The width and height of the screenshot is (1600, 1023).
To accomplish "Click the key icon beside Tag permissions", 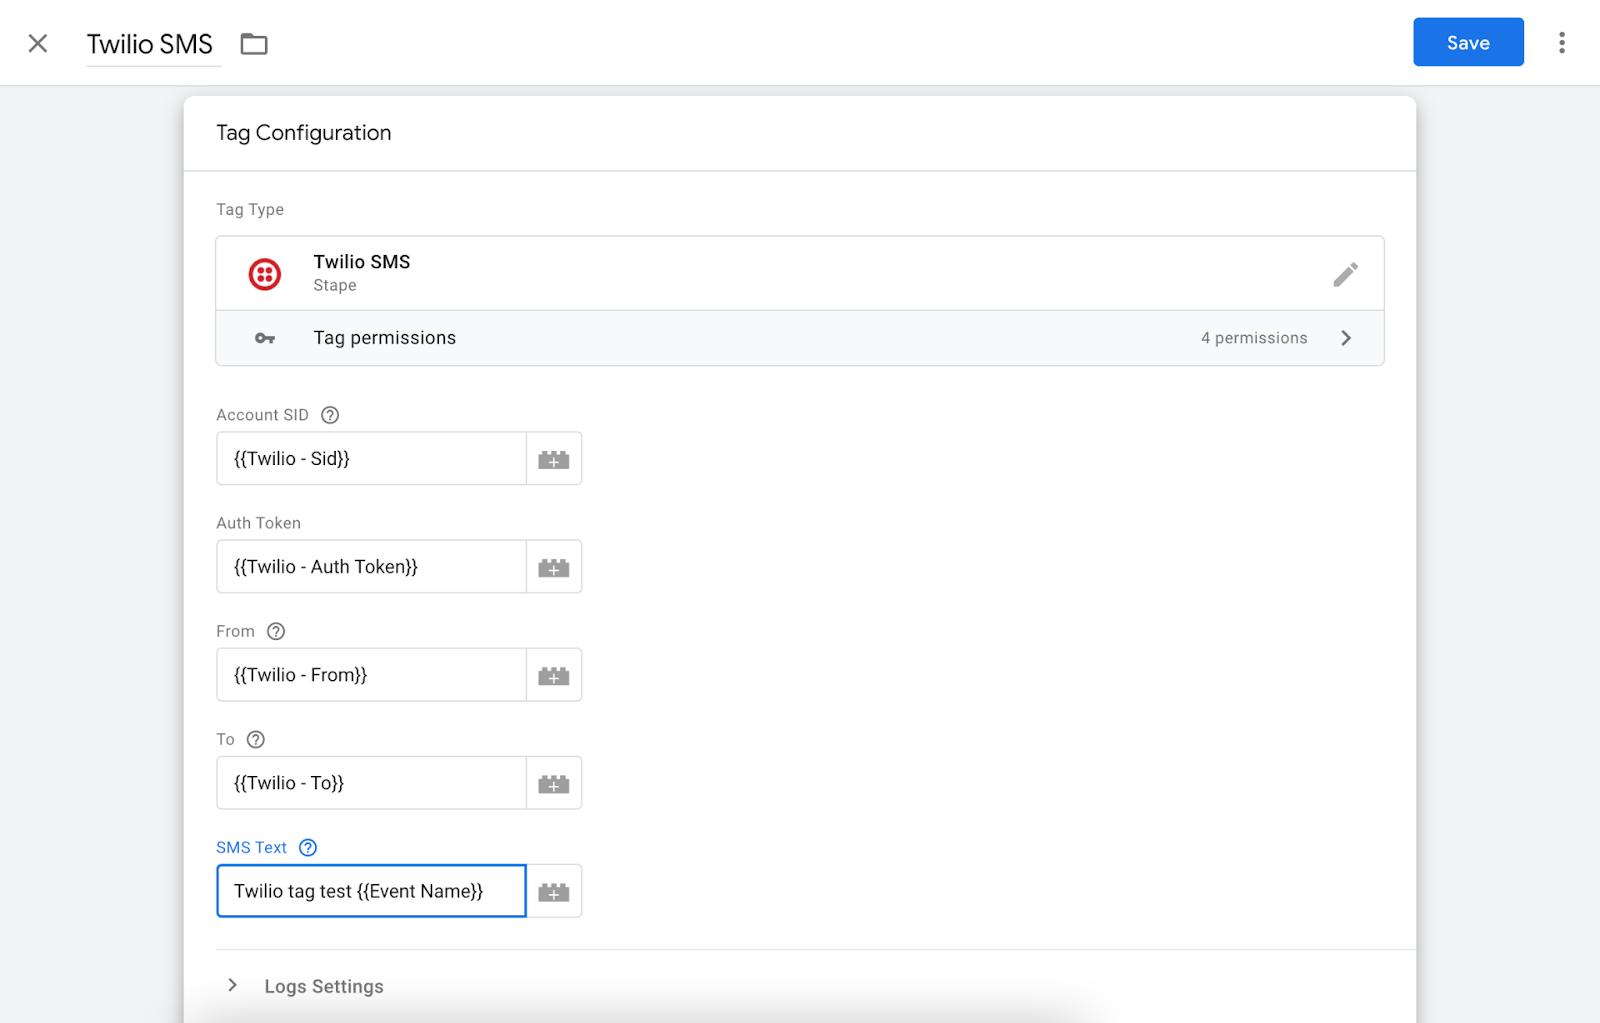I will pos(265,338).
